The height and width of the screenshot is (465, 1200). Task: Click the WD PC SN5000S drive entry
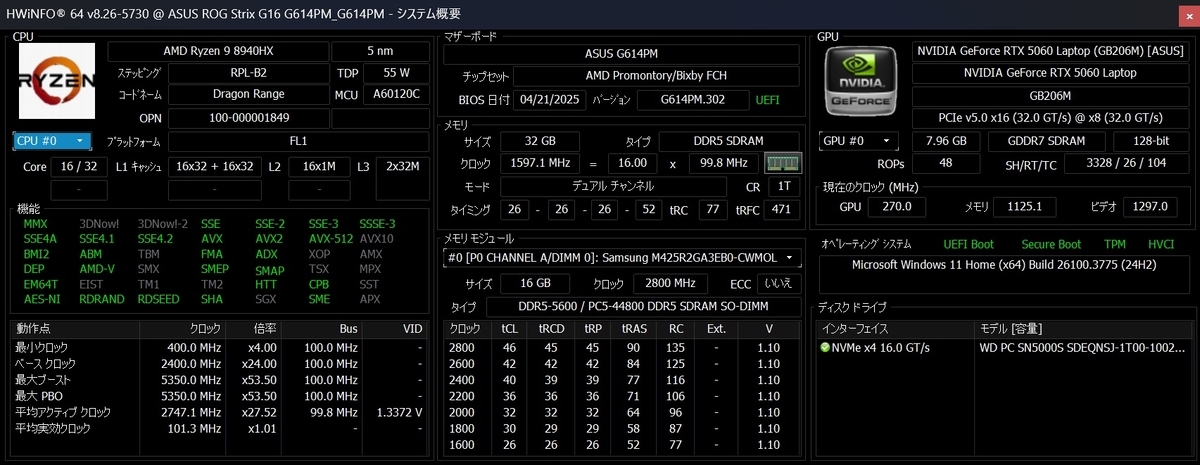tap(1084, 348)
